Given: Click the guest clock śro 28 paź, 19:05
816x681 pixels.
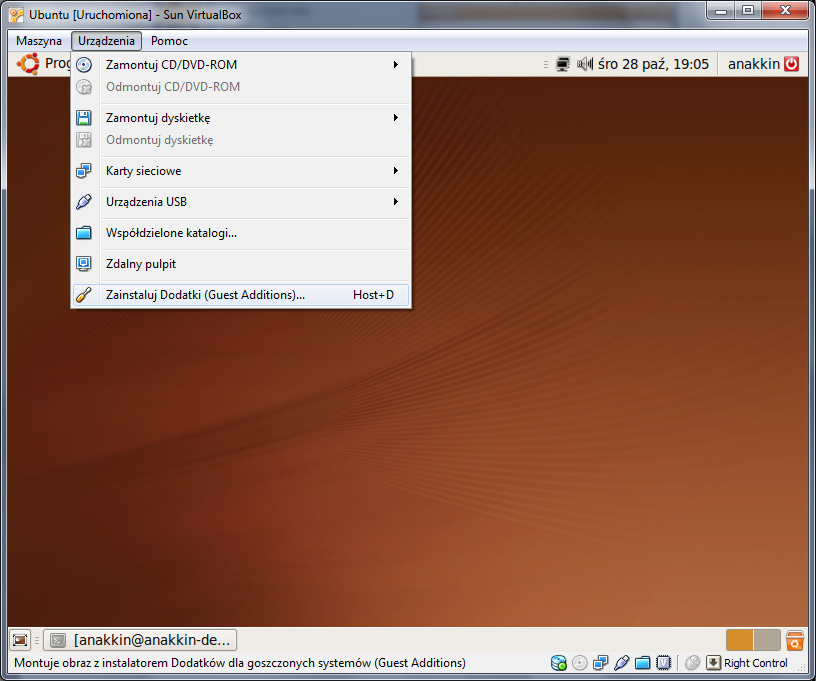Looking at the screenshot, I should 653,64.
